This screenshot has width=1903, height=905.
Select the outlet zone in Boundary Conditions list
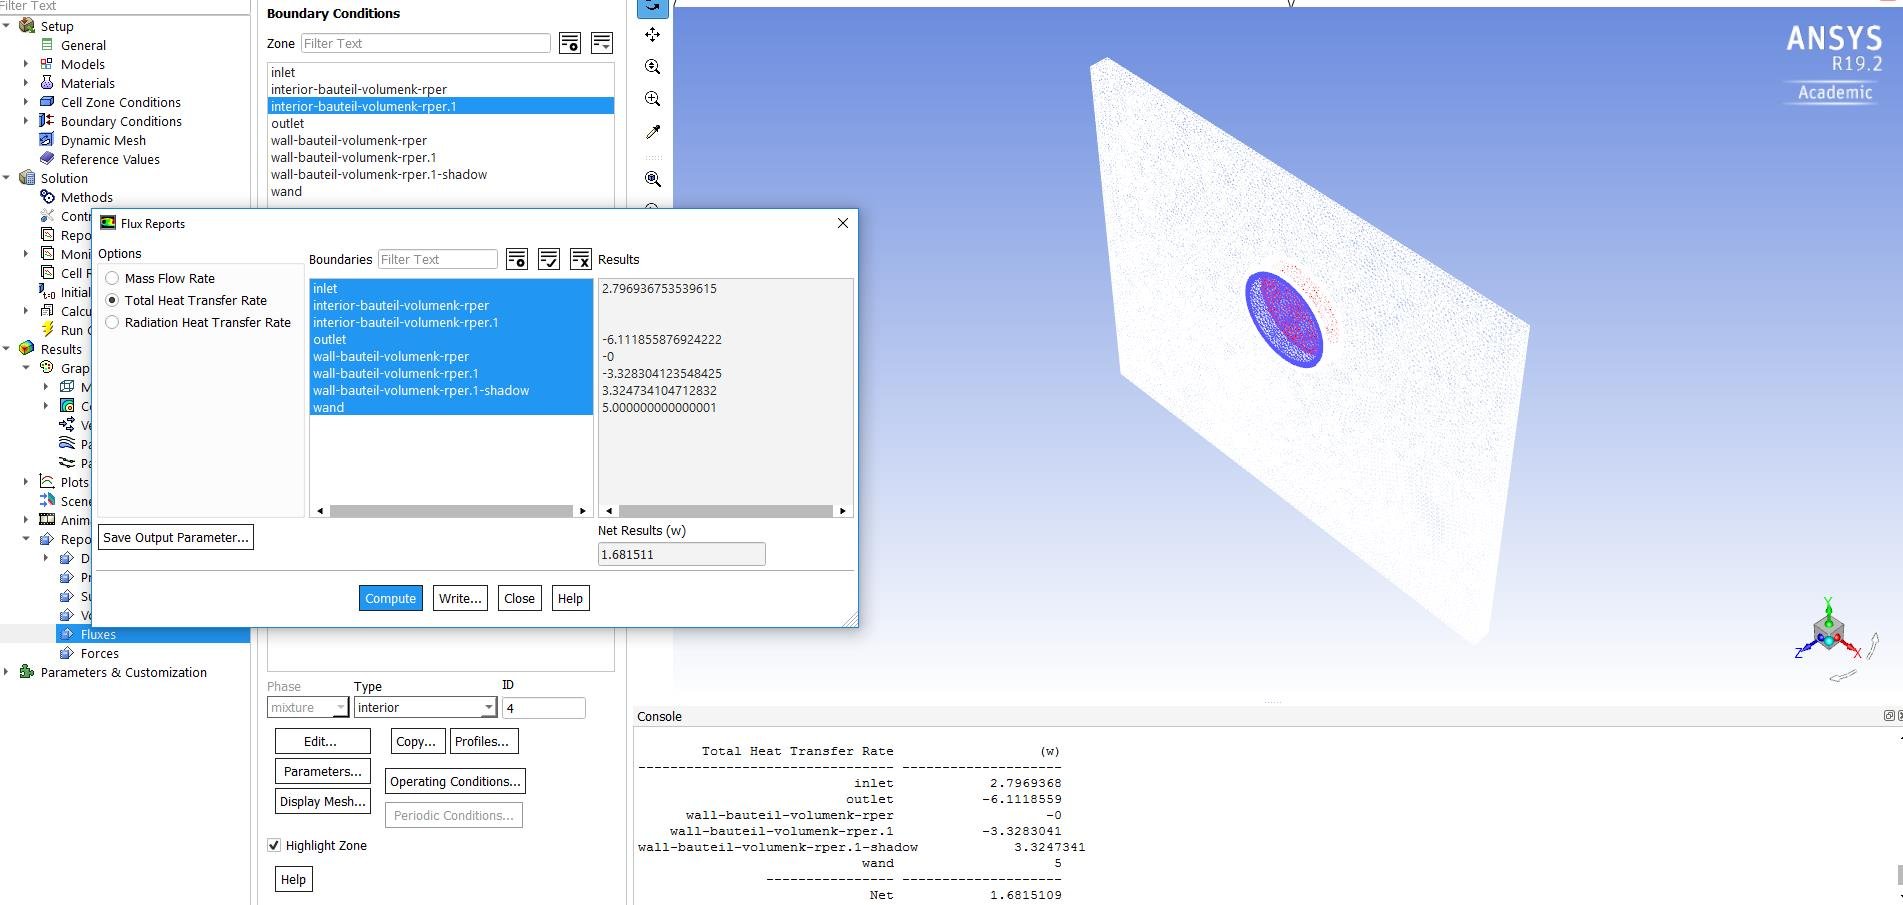(x=288, y=123)
